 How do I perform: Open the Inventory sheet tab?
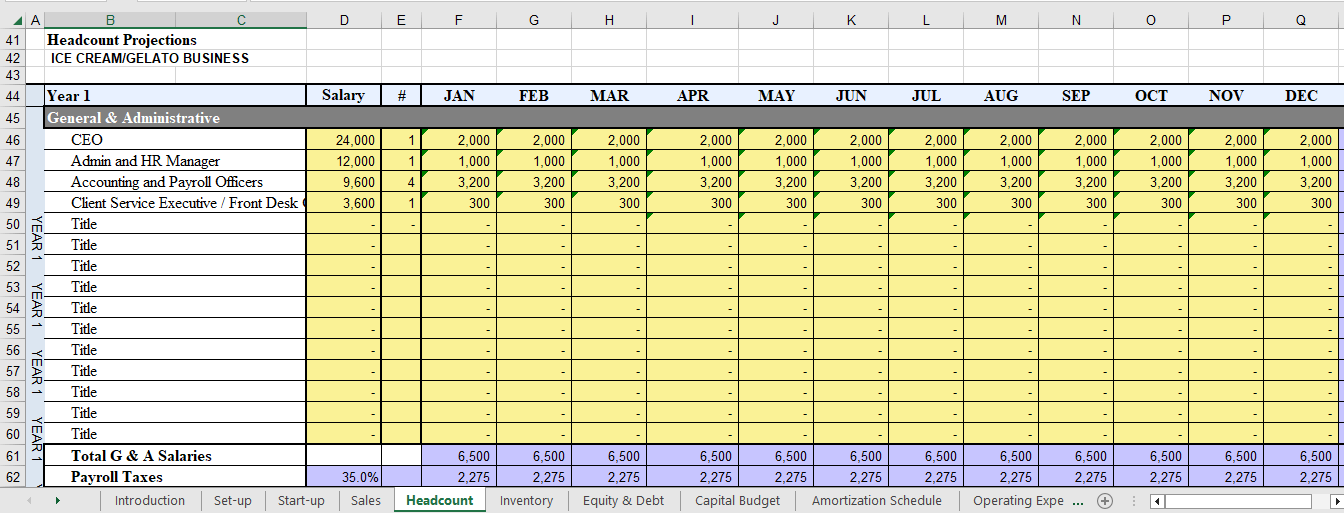coord(526,501)
